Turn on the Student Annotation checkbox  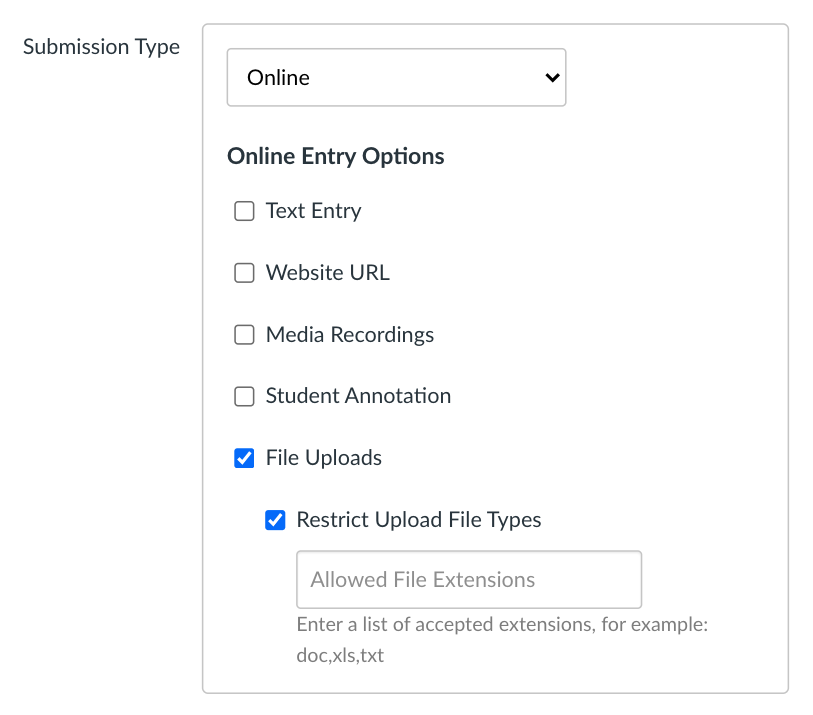click(244, 397)
